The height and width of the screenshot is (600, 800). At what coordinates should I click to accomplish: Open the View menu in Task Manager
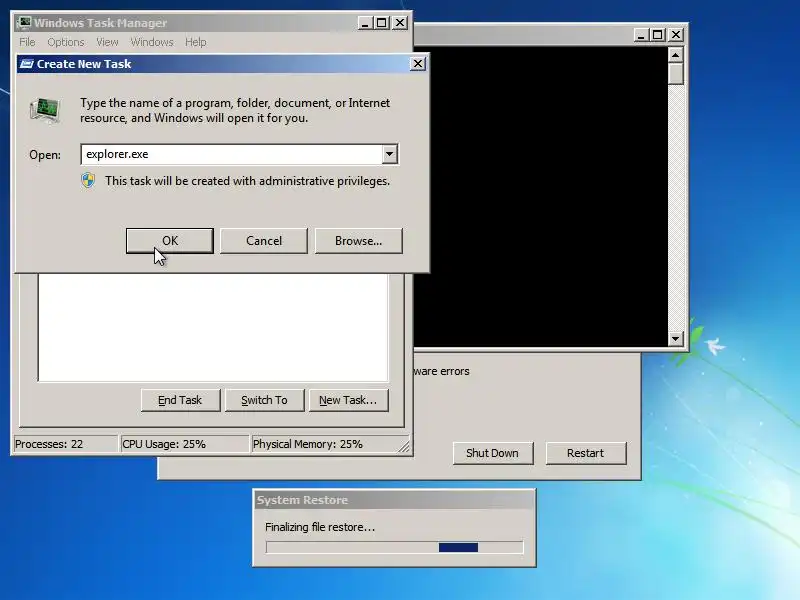coord(107,42)
